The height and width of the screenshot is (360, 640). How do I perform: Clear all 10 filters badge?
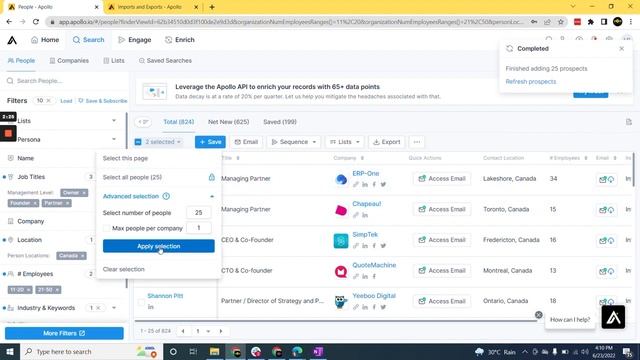49,100
